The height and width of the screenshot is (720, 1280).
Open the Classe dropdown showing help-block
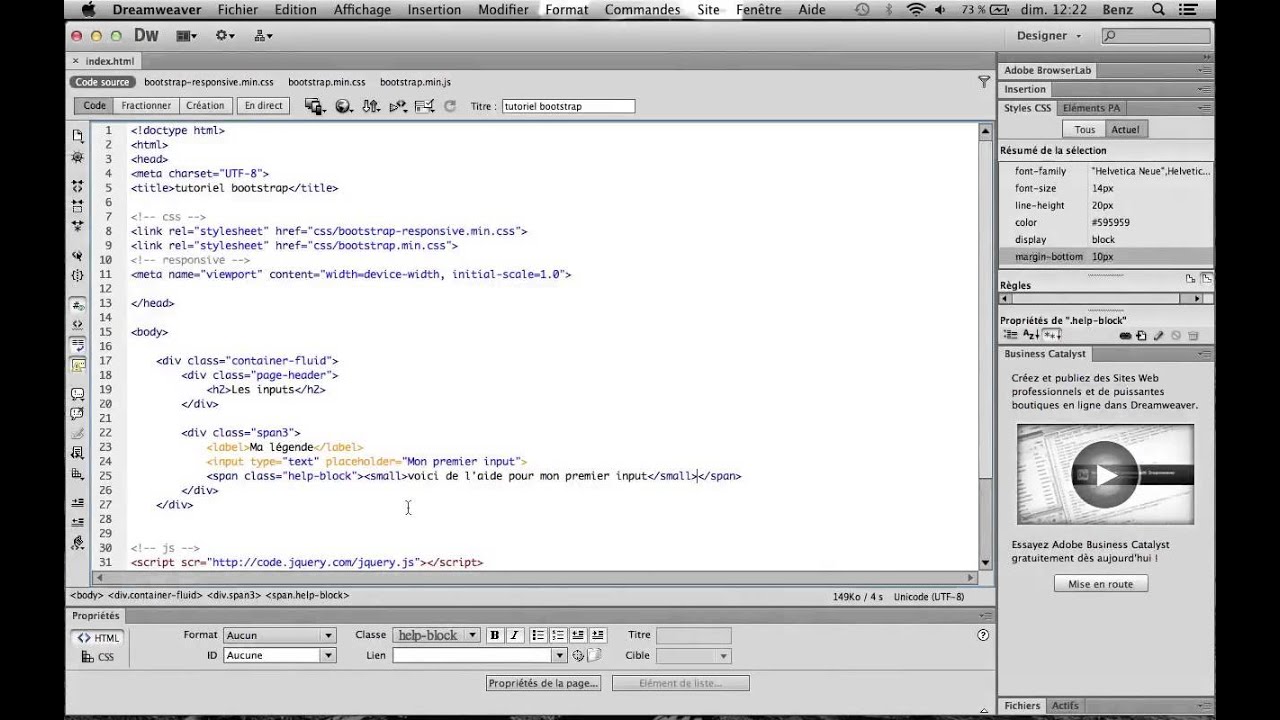[435, 635]
